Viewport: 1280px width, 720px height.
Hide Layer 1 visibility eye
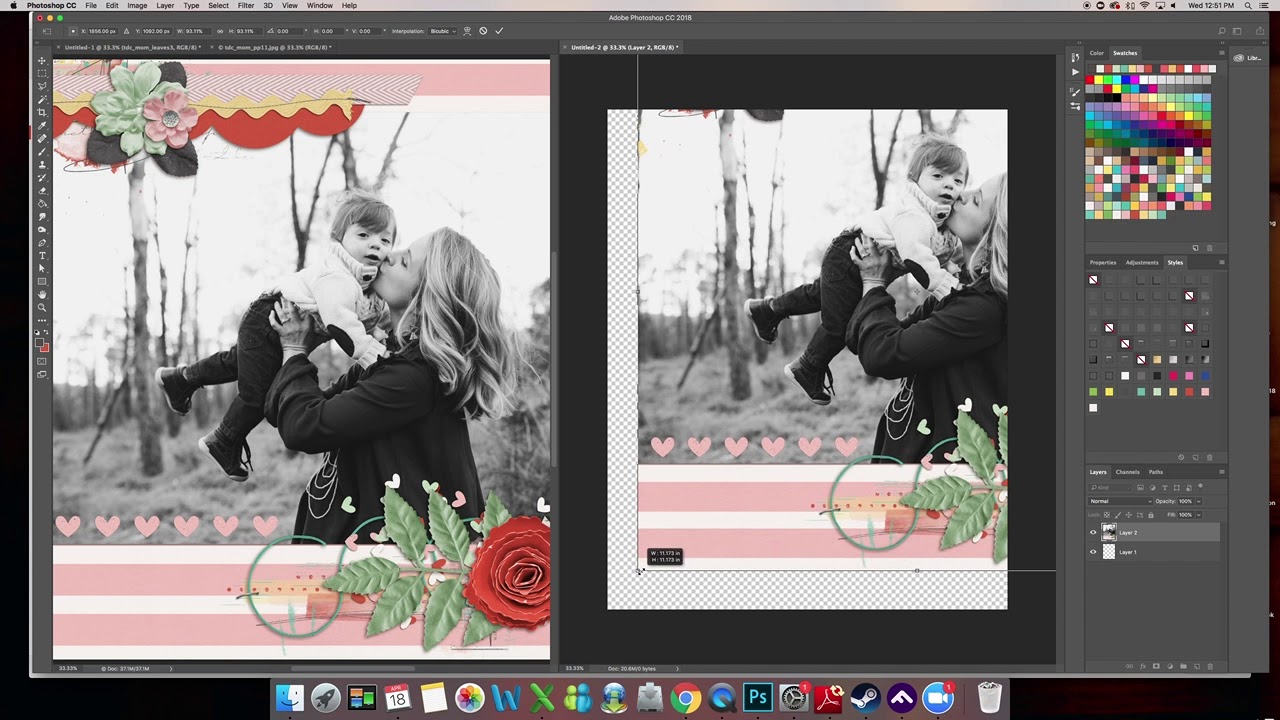[1093, 552]
